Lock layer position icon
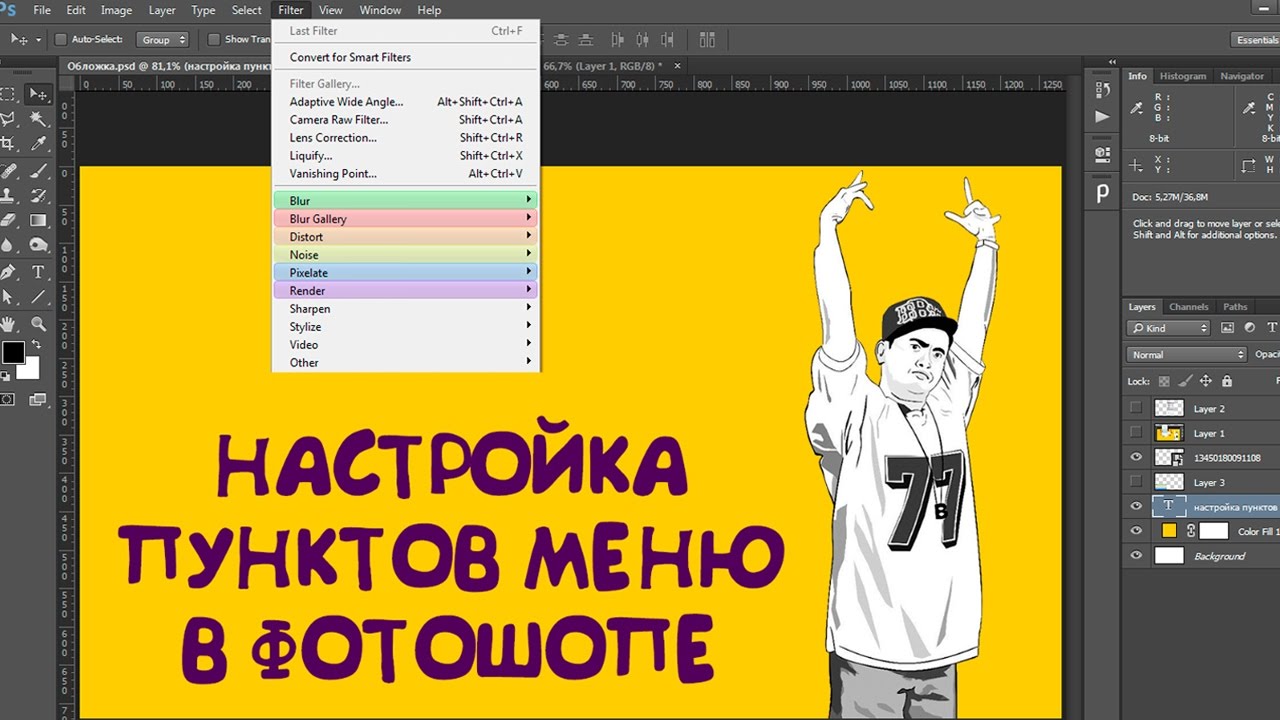Image resolution: width=1280 pixels, height=720 pixels. (1206, 381)
